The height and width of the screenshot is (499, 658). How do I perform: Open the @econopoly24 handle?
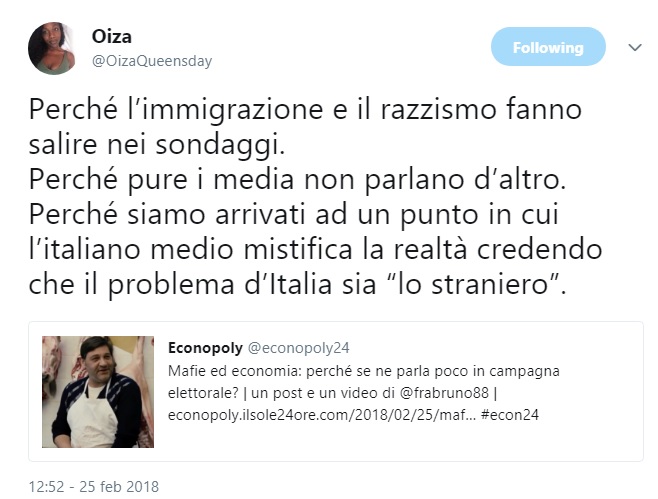tap(299, 348)
